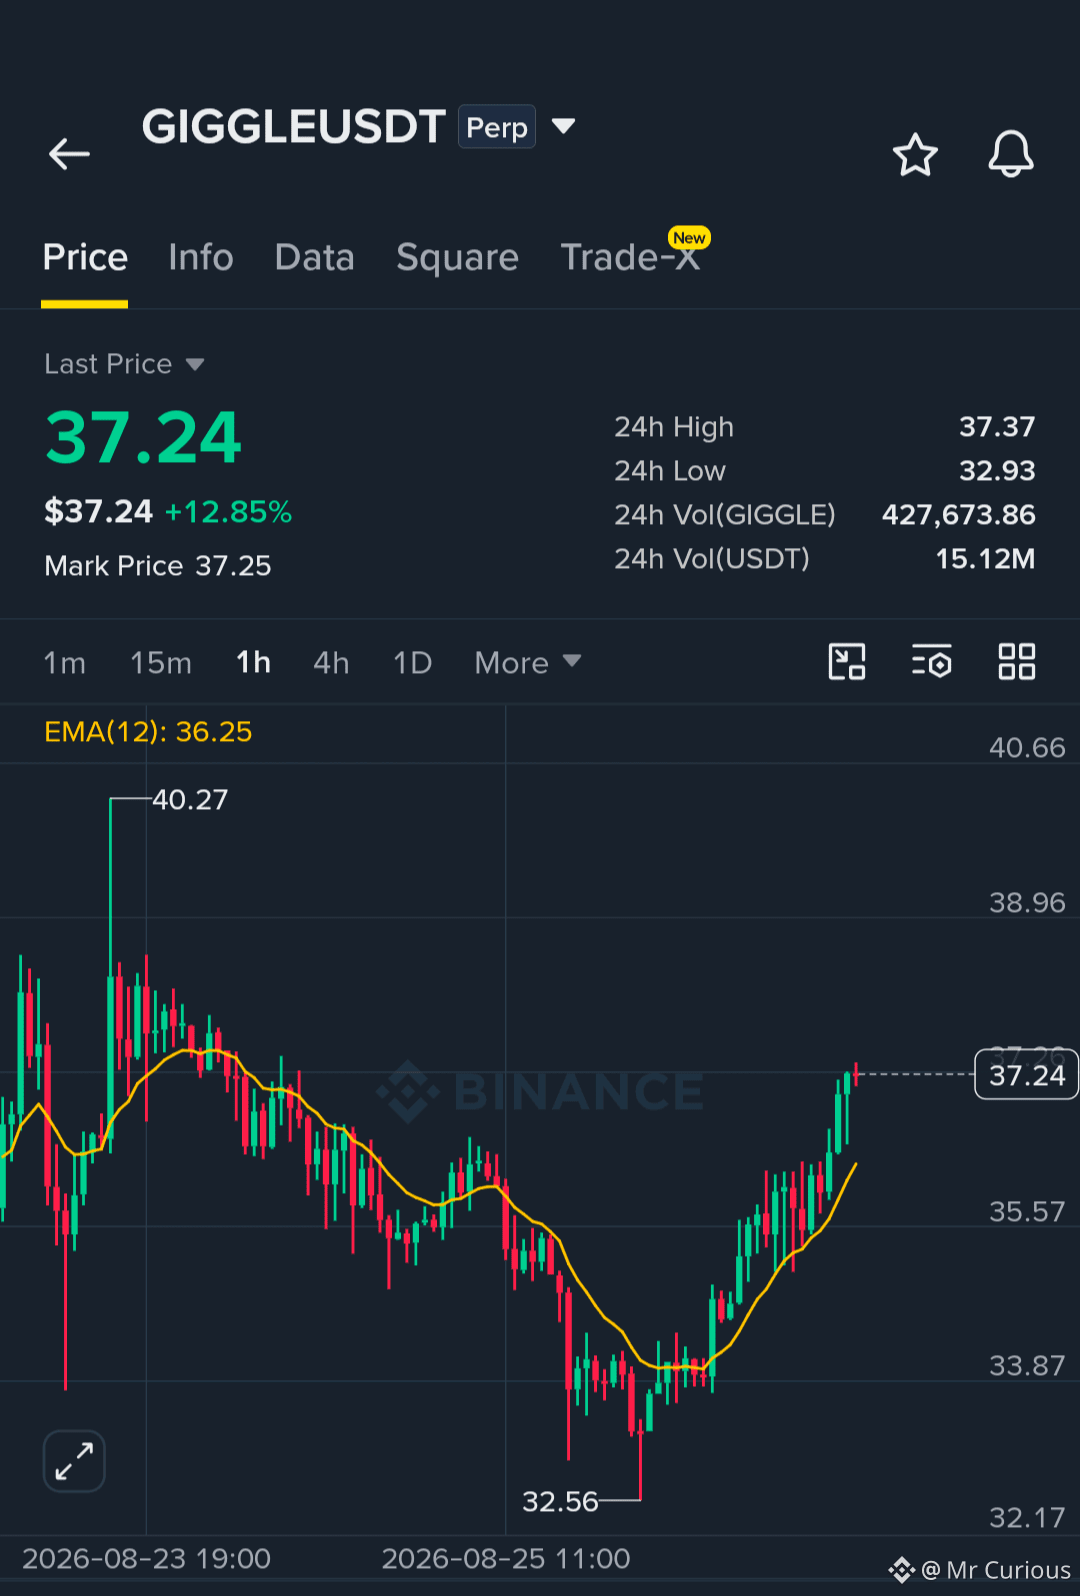The image size is (1080, 1596).
Task: Open the Data tab
Action: tap(314, 258)
